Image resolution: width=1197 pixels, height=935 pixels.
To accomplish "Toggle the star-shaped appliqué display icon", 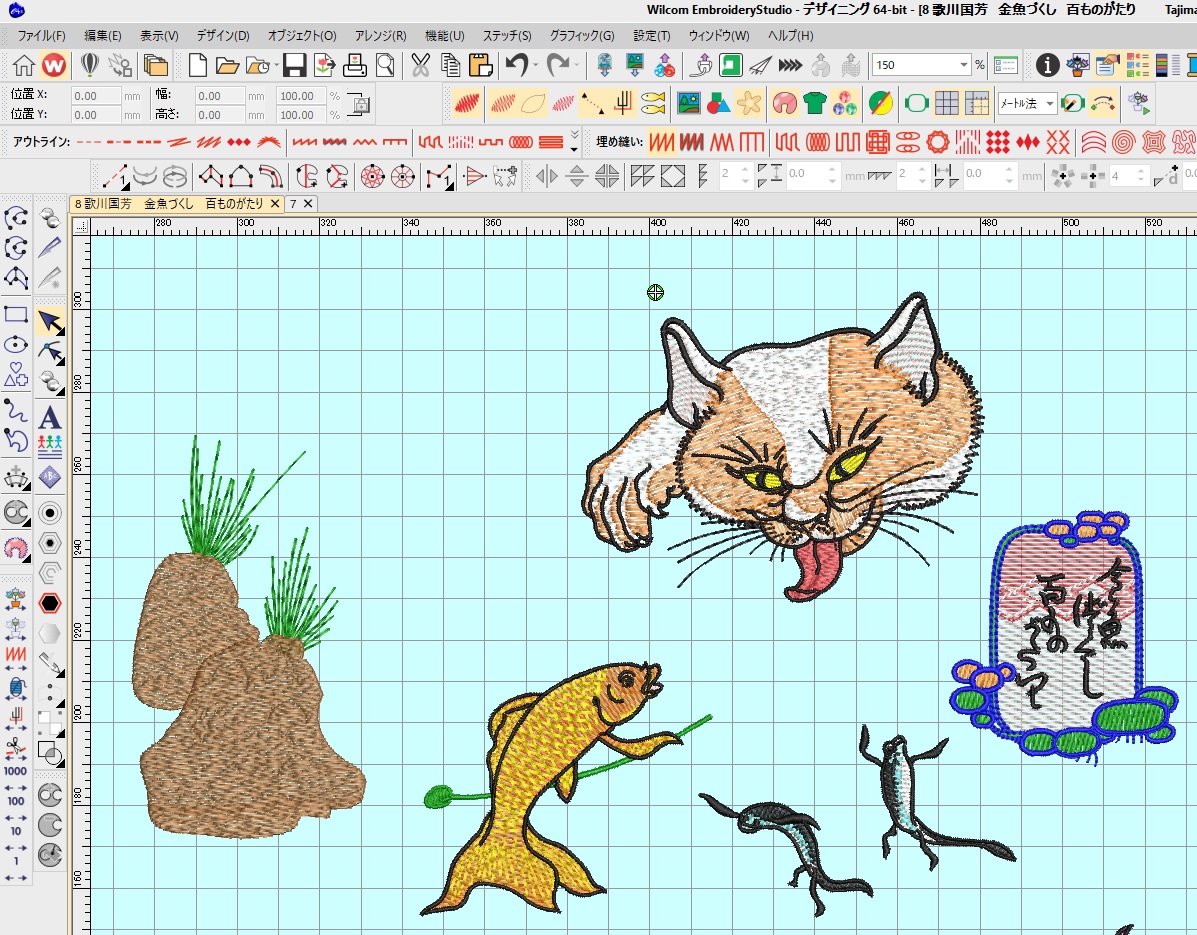I will pyautogui.click(x=749, y=102).
